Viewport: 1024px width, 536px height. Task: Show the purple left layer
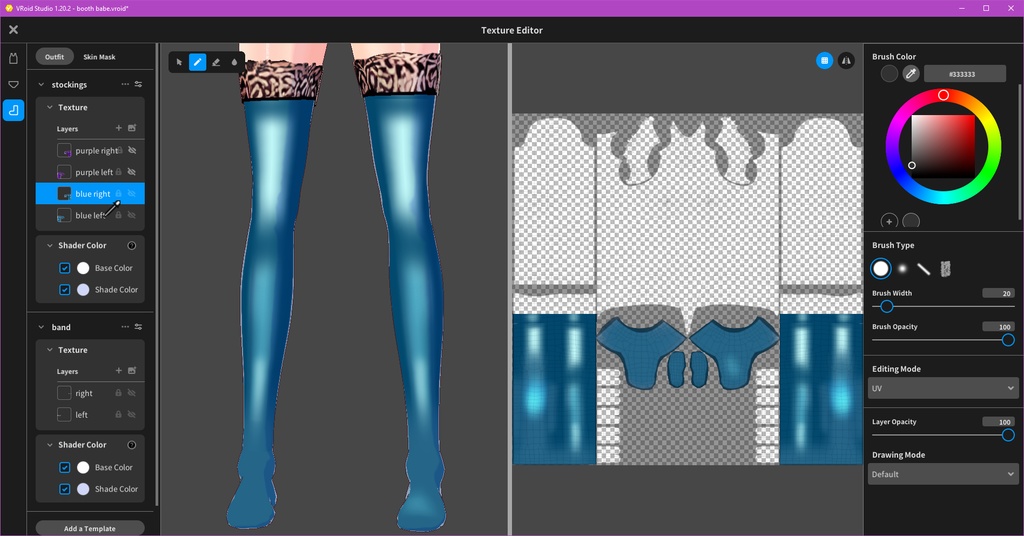pyautogui.click(x=132, y=172)
